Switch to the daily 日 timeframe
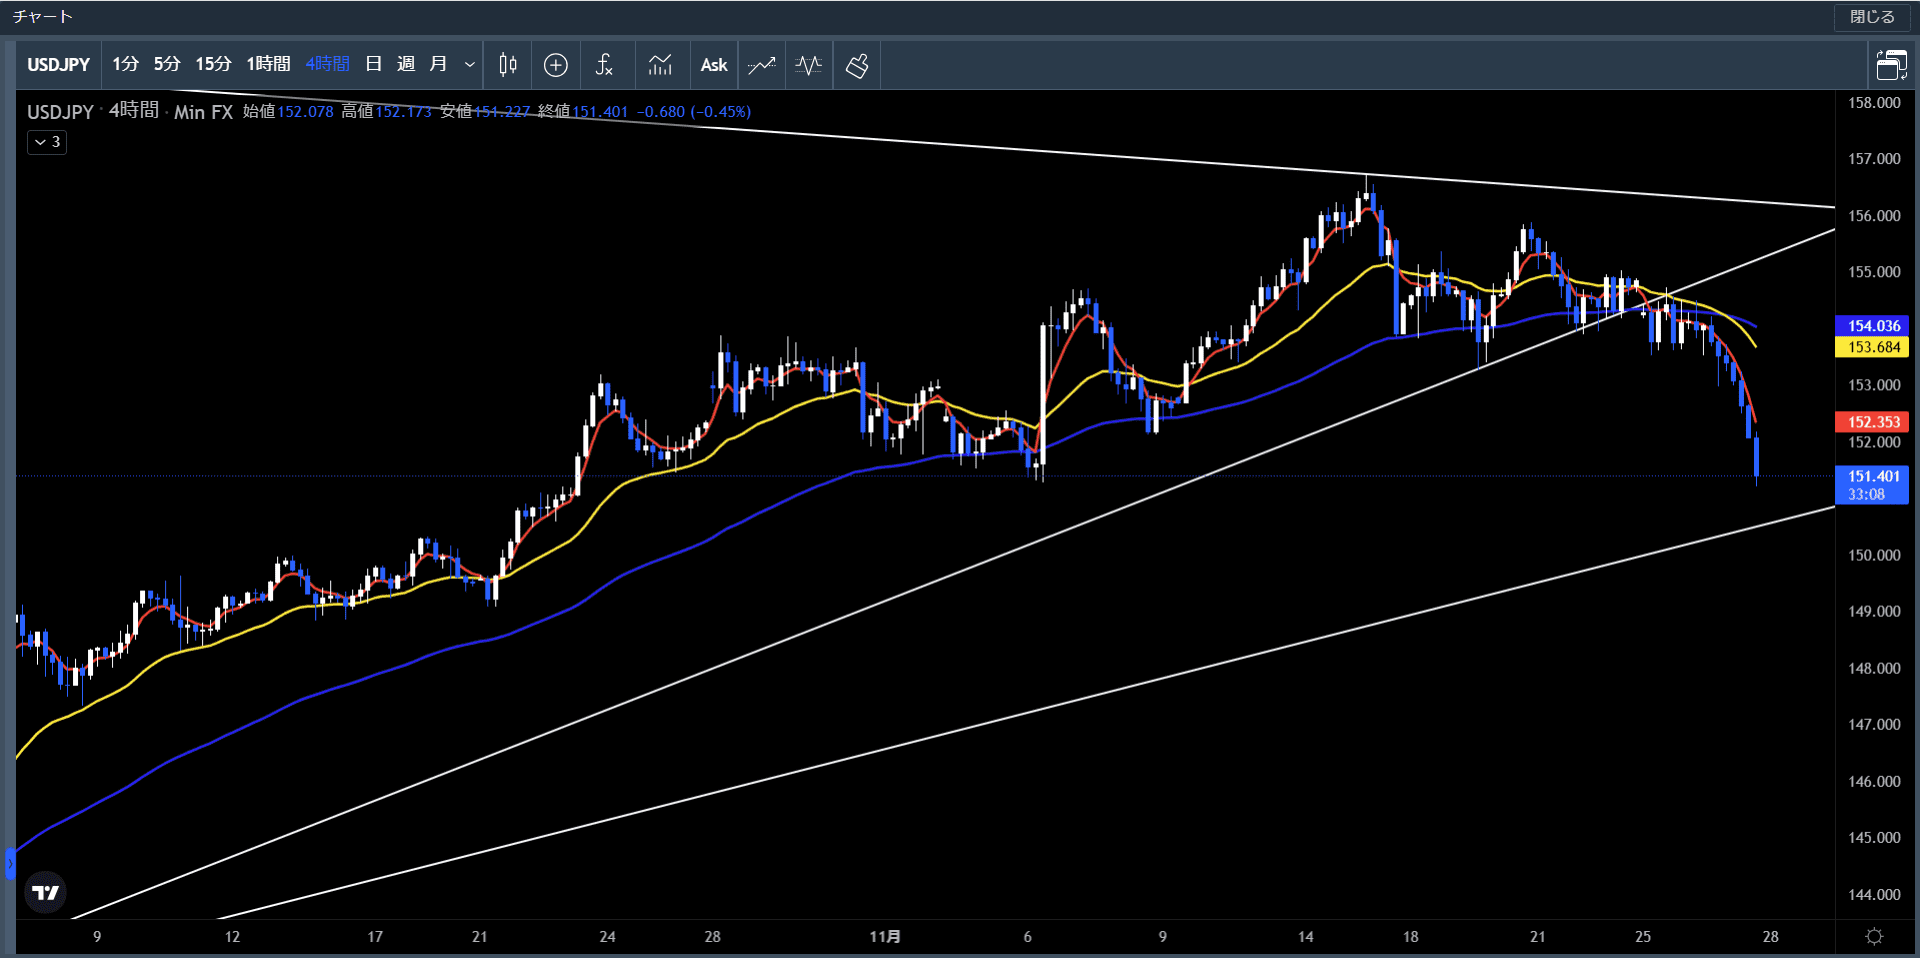This screenshot has height=958, width=1920. coord(374,65)
